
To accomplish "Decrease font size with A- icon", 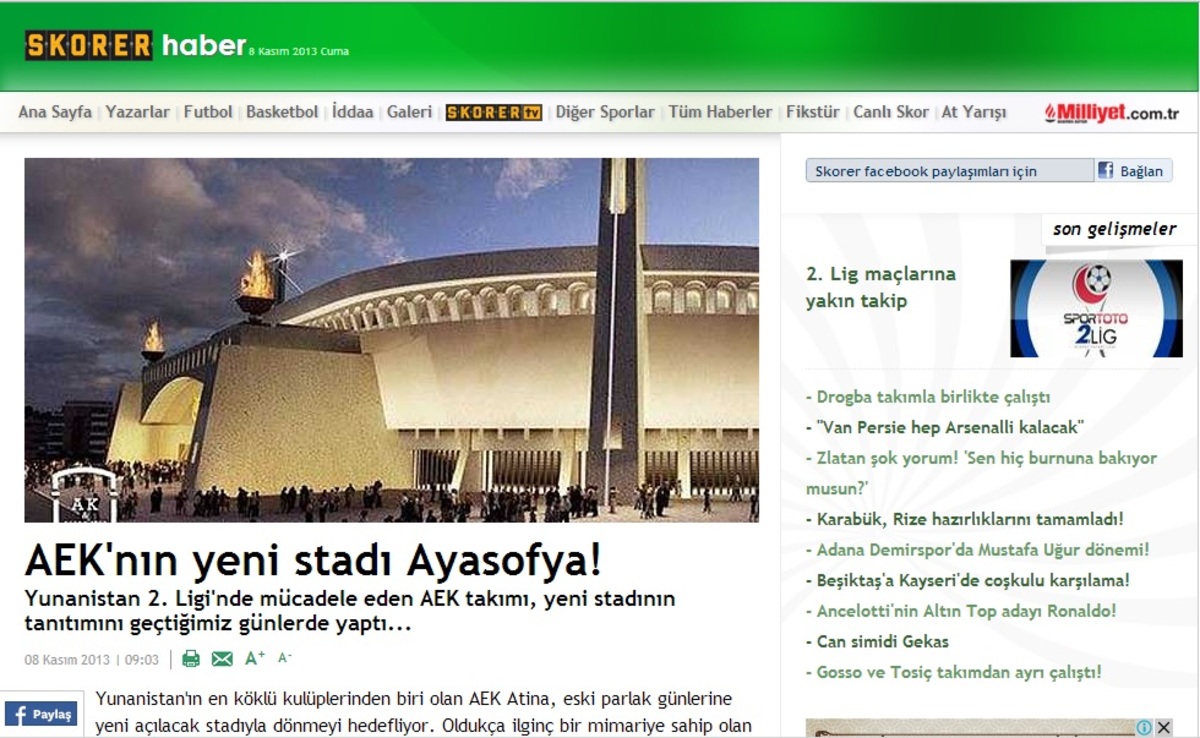I will pyautogui.click(x=284, y=658).
